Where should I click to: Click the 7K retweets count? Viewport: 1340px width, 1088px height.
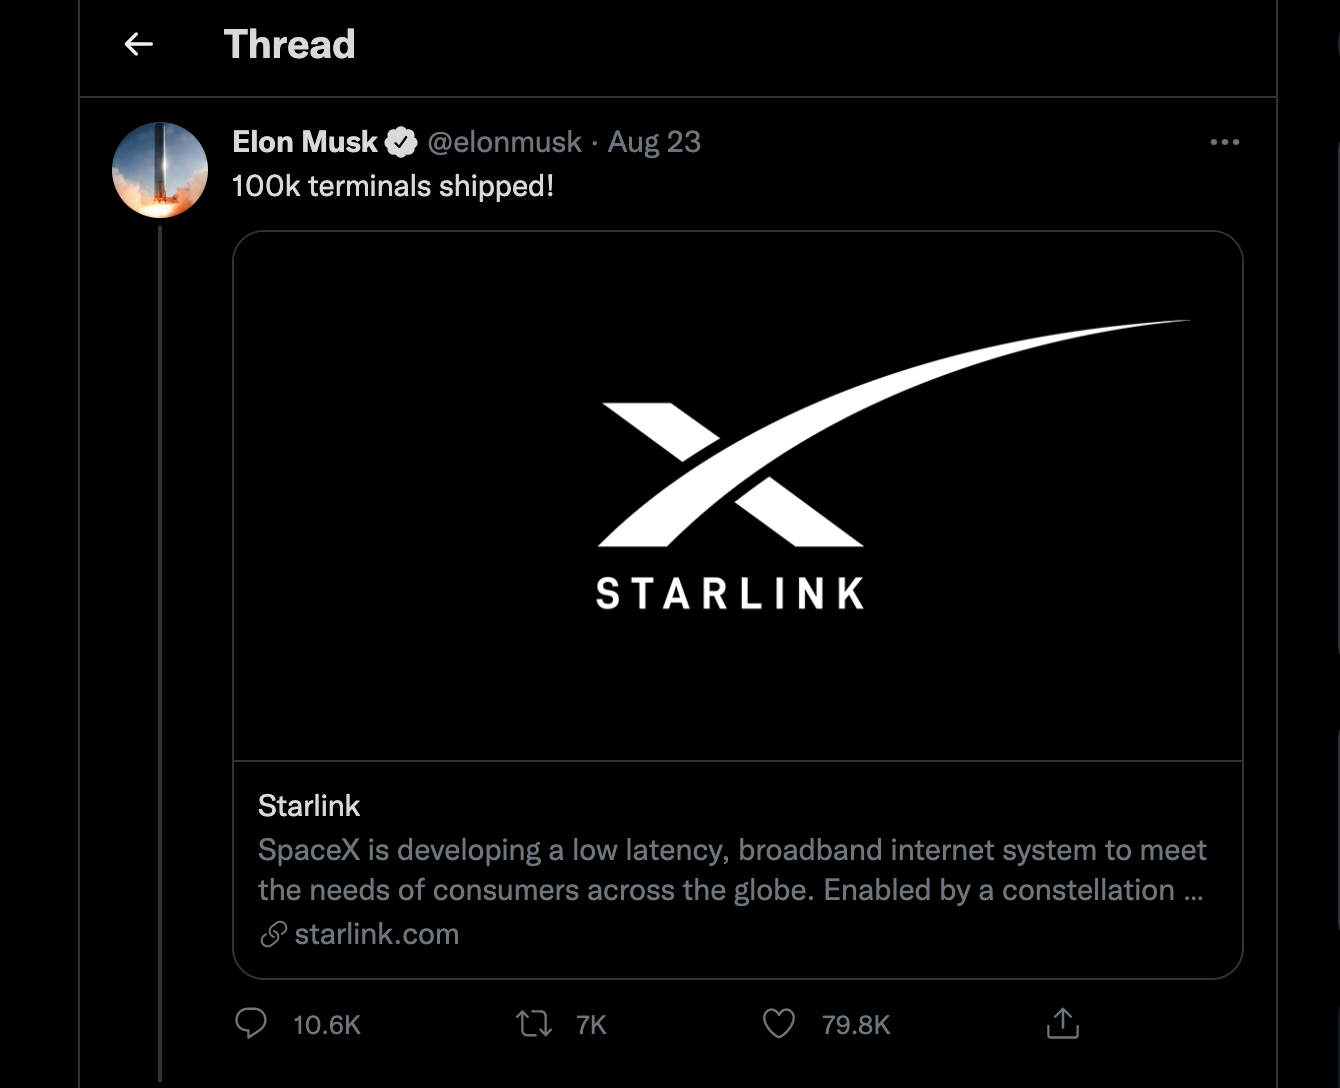point(592,1025)
